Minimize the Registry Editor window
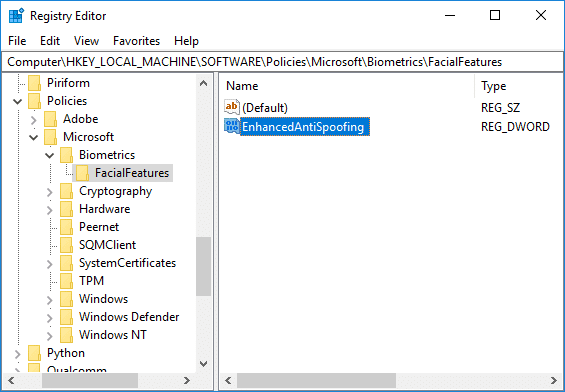The height and width of the screenshot is (392, 565). (450, 15)
